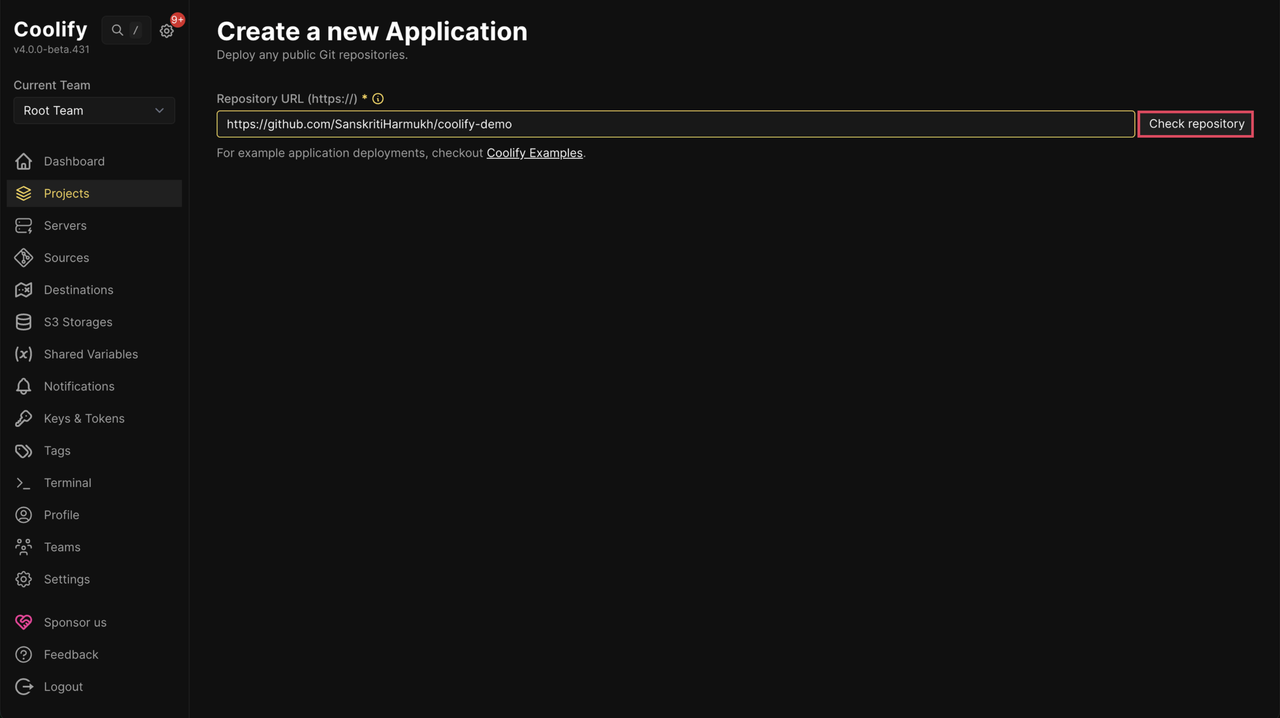The width and height of the screenshot is (1280, 718).
Task: Click the Coolify logo title
Action: point(50,29)
